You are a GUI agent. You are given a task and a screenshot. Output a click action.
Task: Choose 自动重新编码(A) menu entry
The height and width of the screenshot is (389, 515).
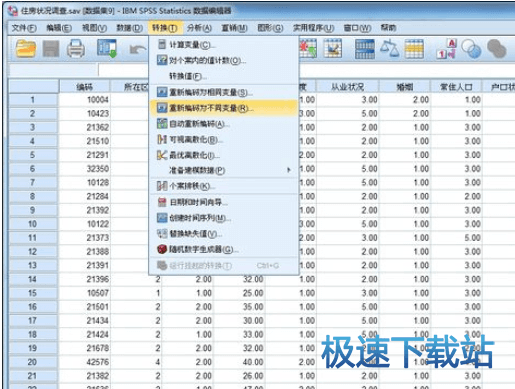coord(223,124)
